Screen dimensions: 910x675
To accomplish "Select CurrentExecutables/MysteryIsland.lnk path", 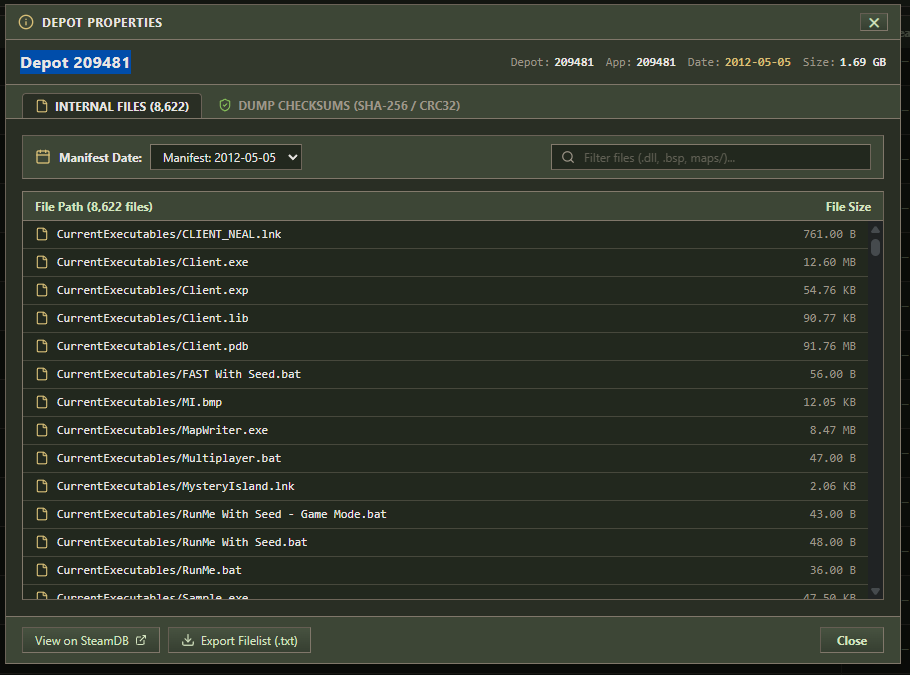I will [175, 486].
